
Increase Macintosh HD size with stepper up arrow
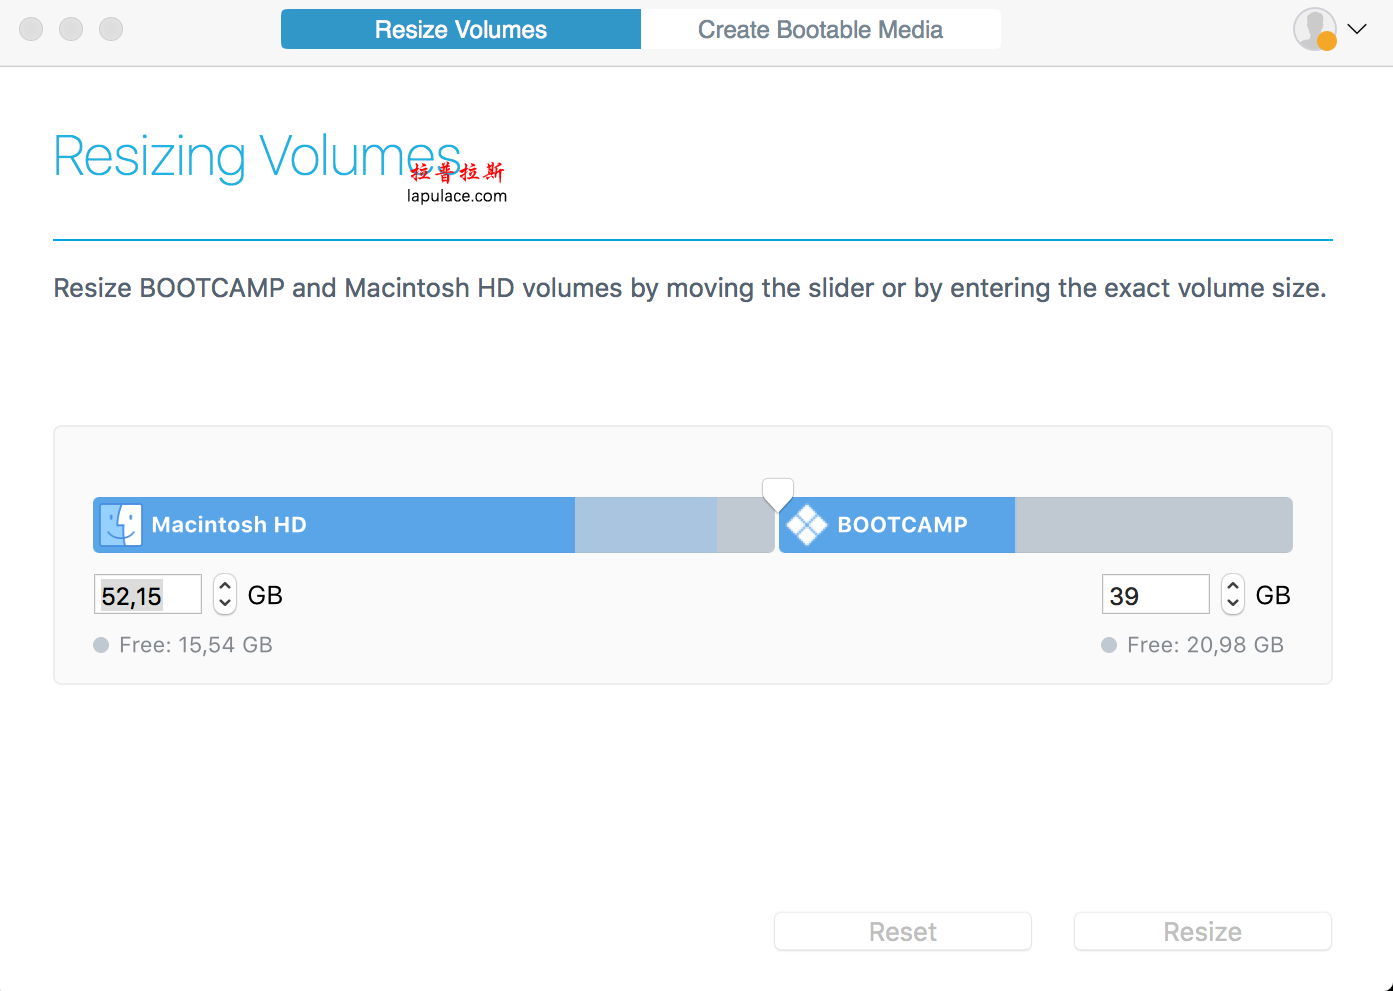(x=225, y=586)
